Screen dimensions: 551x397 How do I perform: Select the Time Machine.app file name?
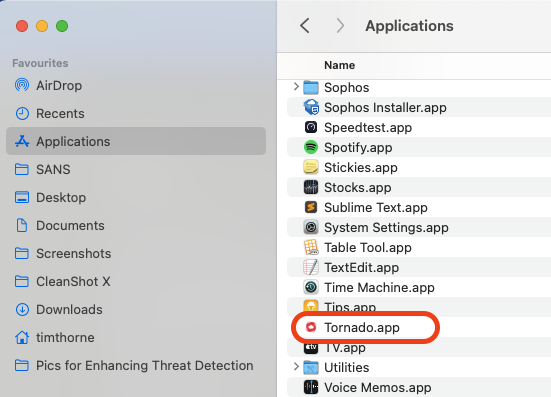379,288
